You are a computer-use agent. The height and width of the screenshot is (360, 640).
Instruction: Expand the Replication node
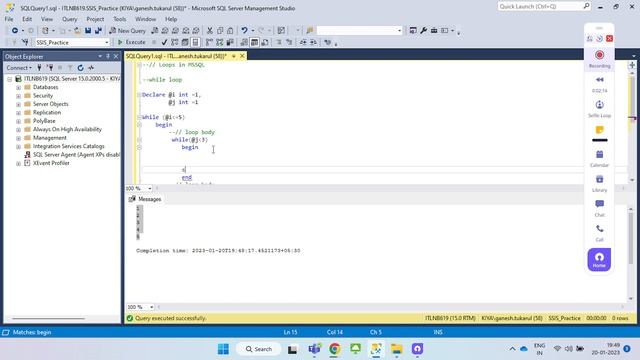[18, 113]
